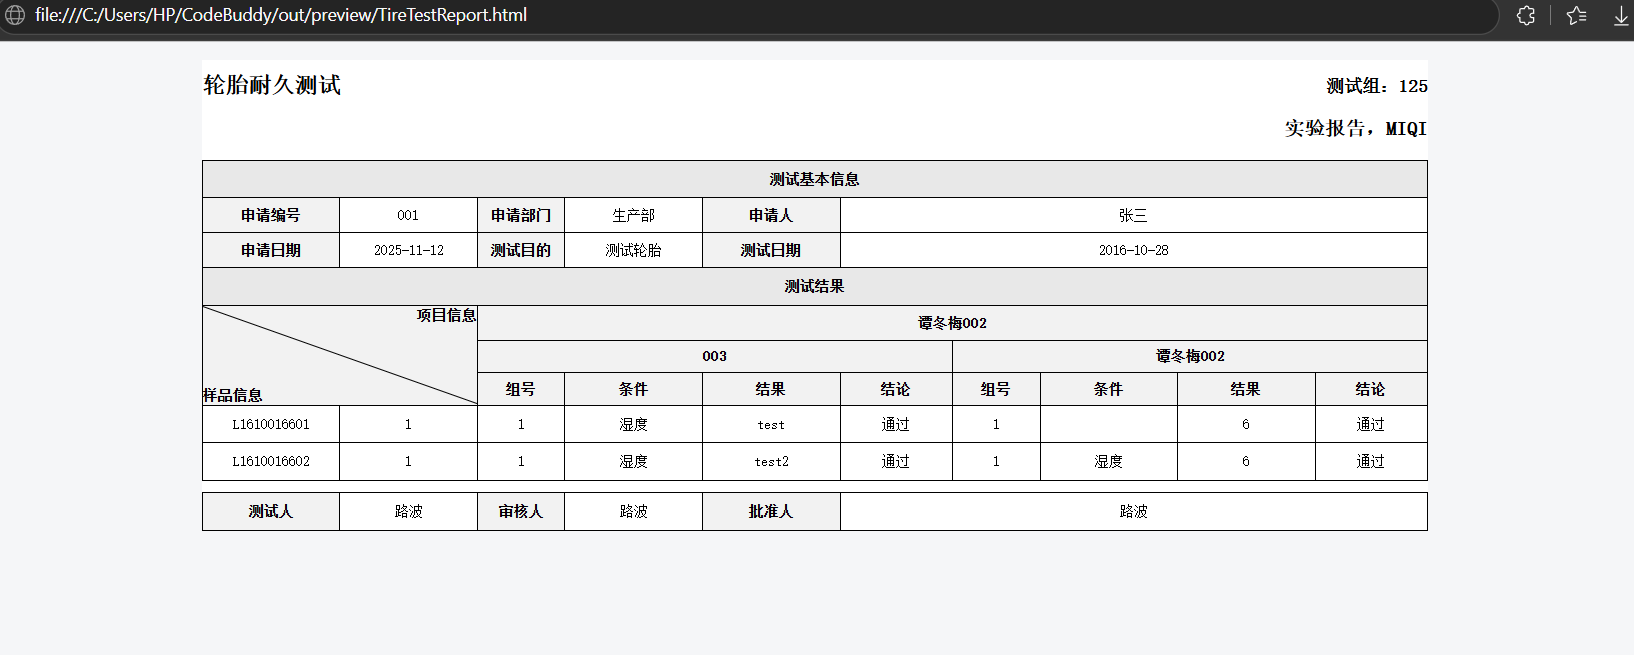The image size is (1634, 655).
Task: Click the test2 result cell
Action: coord(771,461)
